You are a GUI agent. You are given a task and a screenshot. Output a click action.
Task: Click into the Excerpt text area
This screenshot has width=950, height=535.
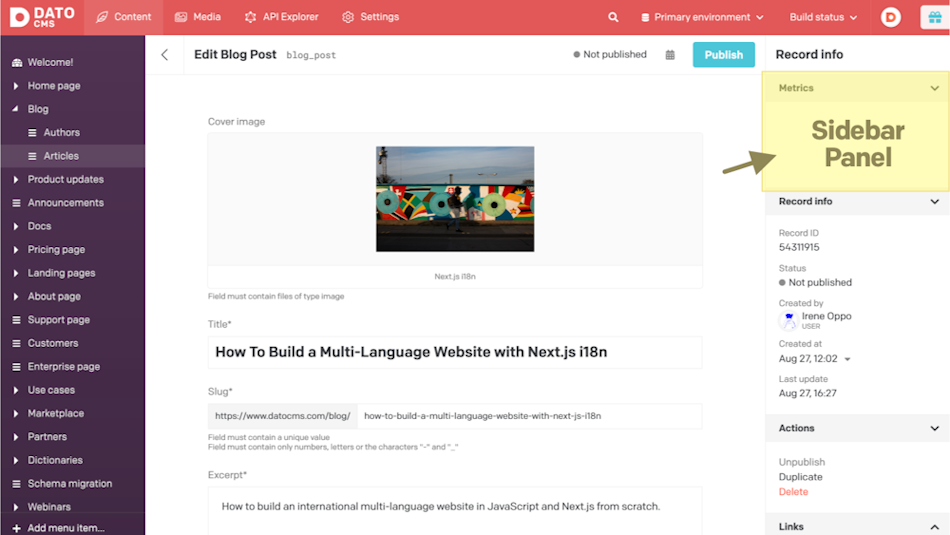[455, 511]
